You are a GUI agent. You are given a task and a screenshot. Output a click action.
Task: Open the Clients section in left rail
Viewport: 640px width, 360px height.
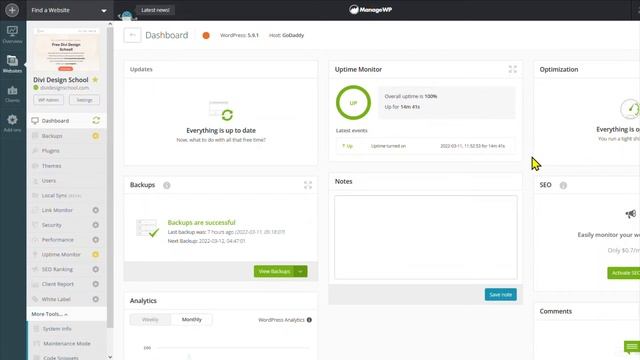coord(12,94)
